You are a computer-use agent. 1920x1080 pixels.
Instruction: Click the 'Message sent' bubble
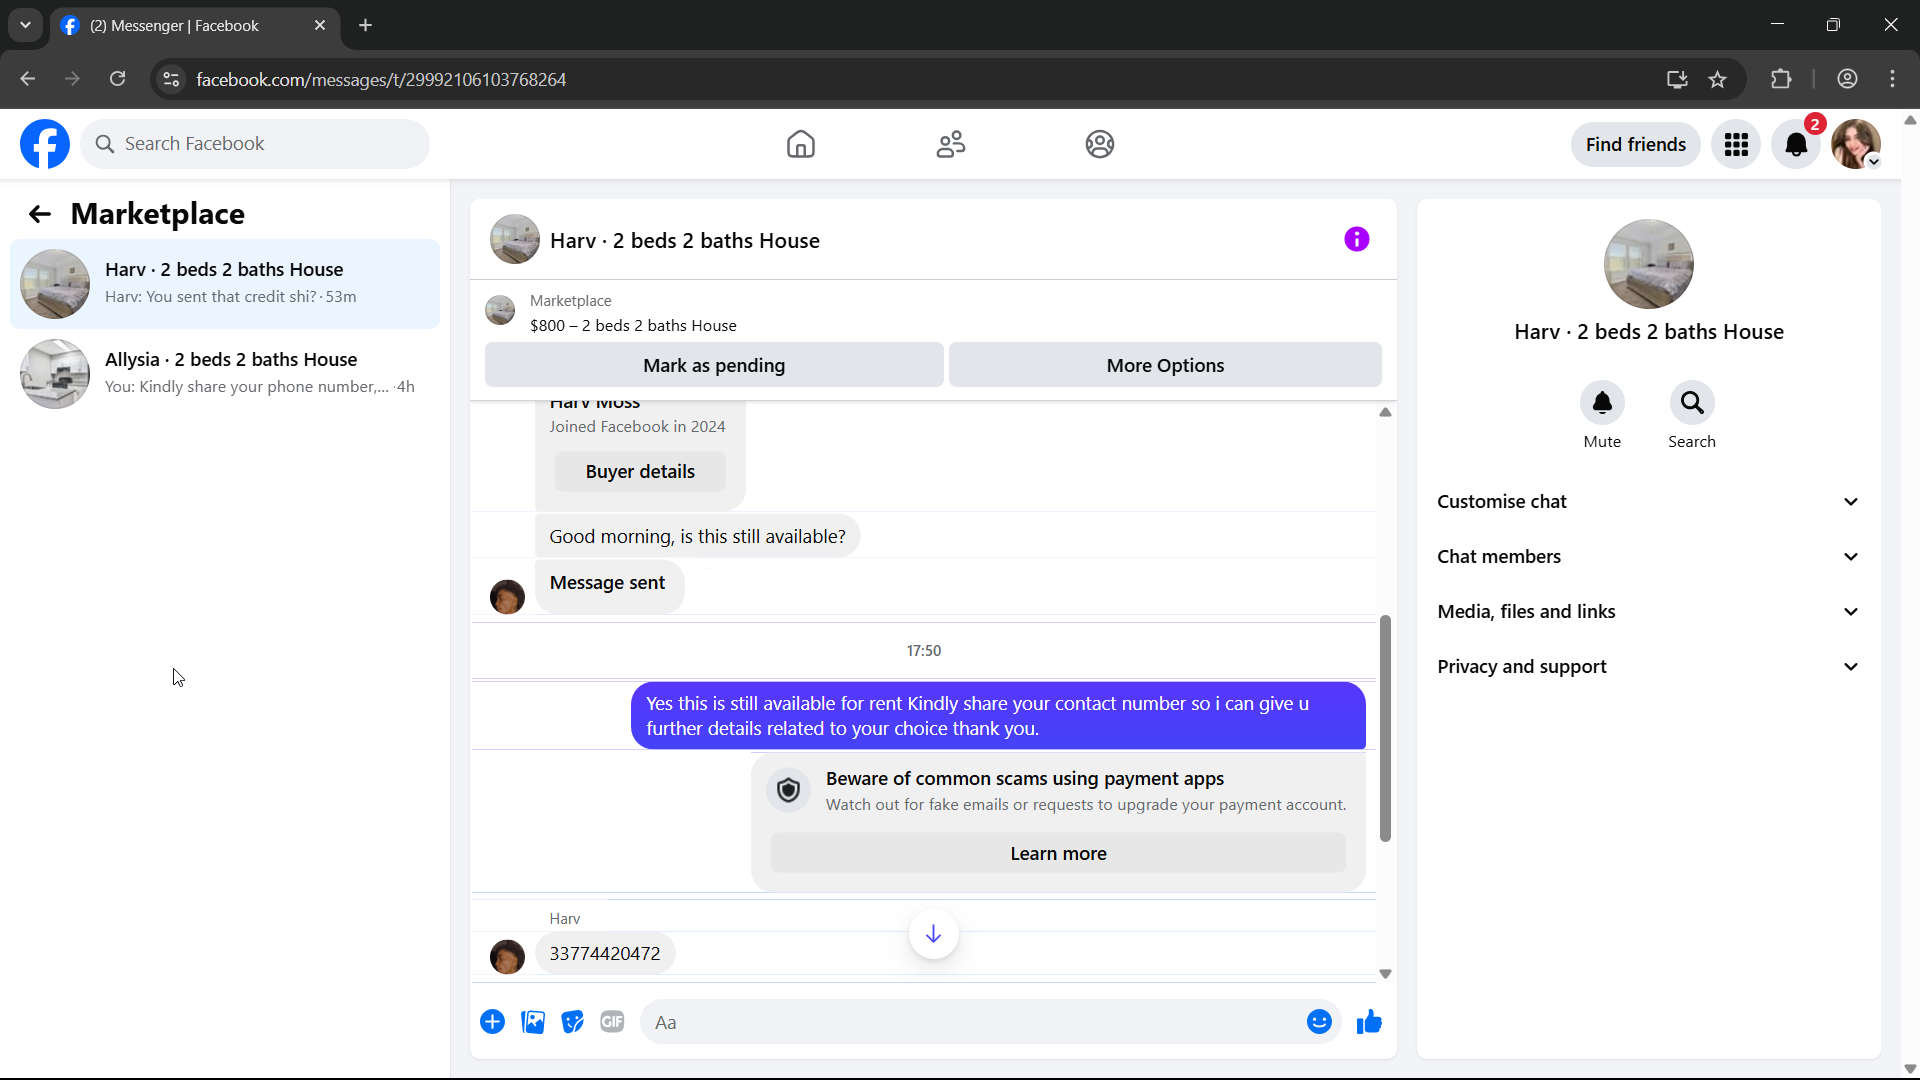[609, 585]
